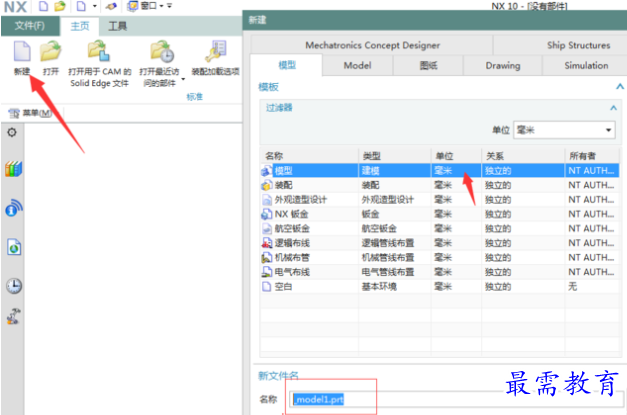Select the 航空钣金 template row
Viewport: 627px width, 415px height.
[x=439, y=228]
